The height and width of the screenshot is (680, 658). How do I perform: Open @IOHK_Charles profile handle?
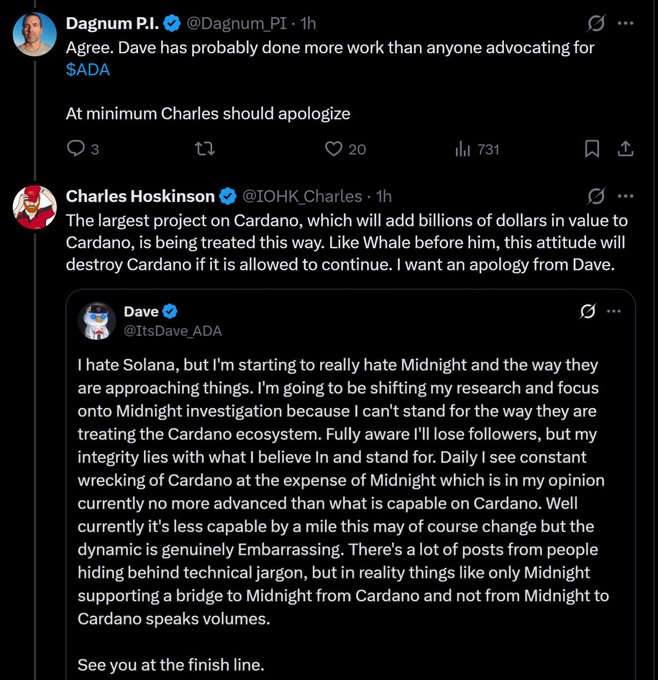click(x=303, y=196)
